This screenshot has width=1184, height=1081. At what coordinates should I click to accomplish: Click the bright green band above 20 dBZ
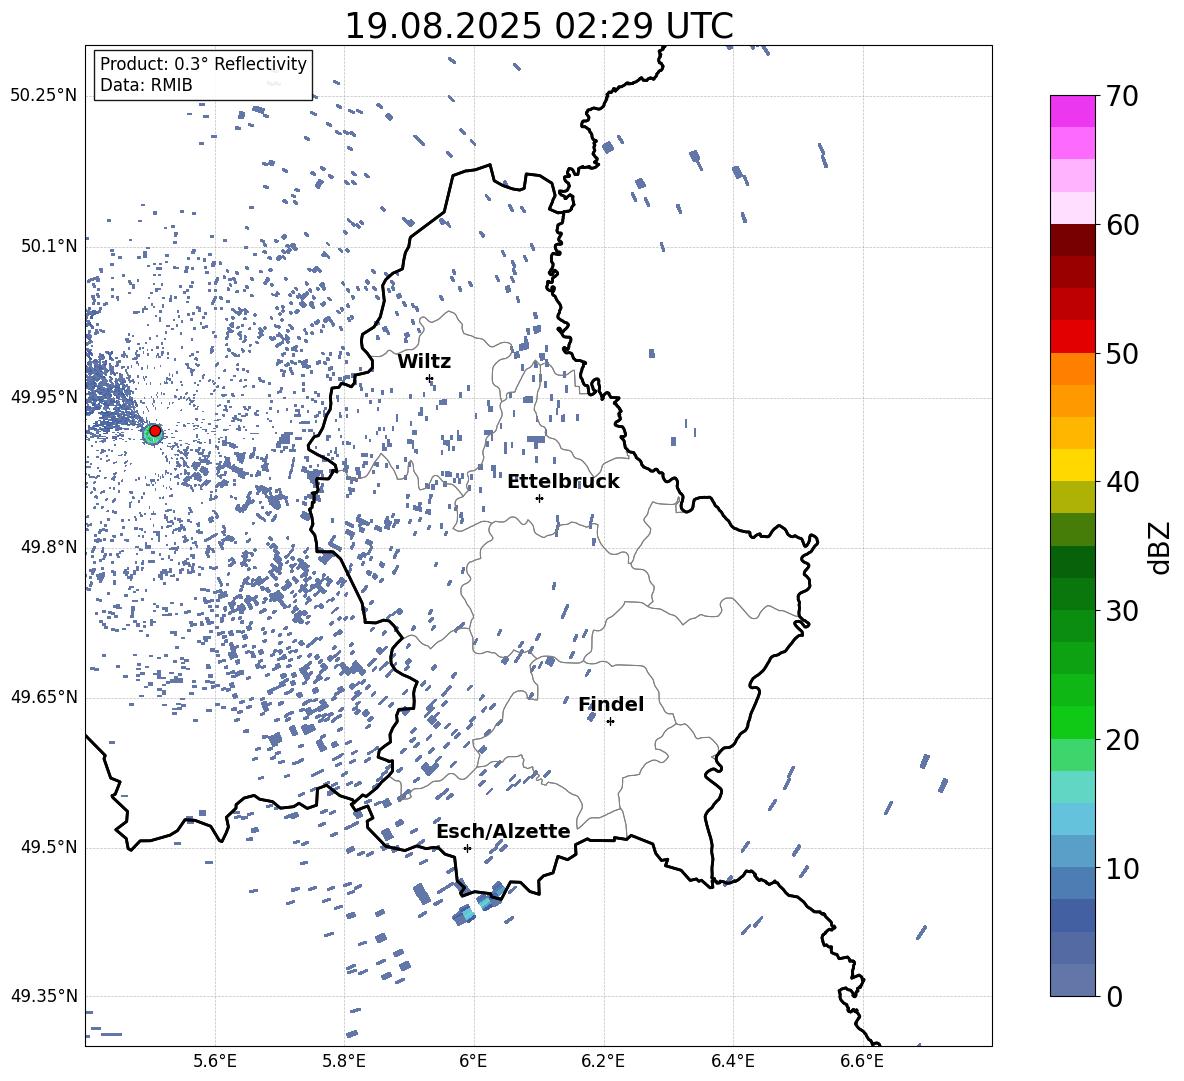tap(1072, 722)
